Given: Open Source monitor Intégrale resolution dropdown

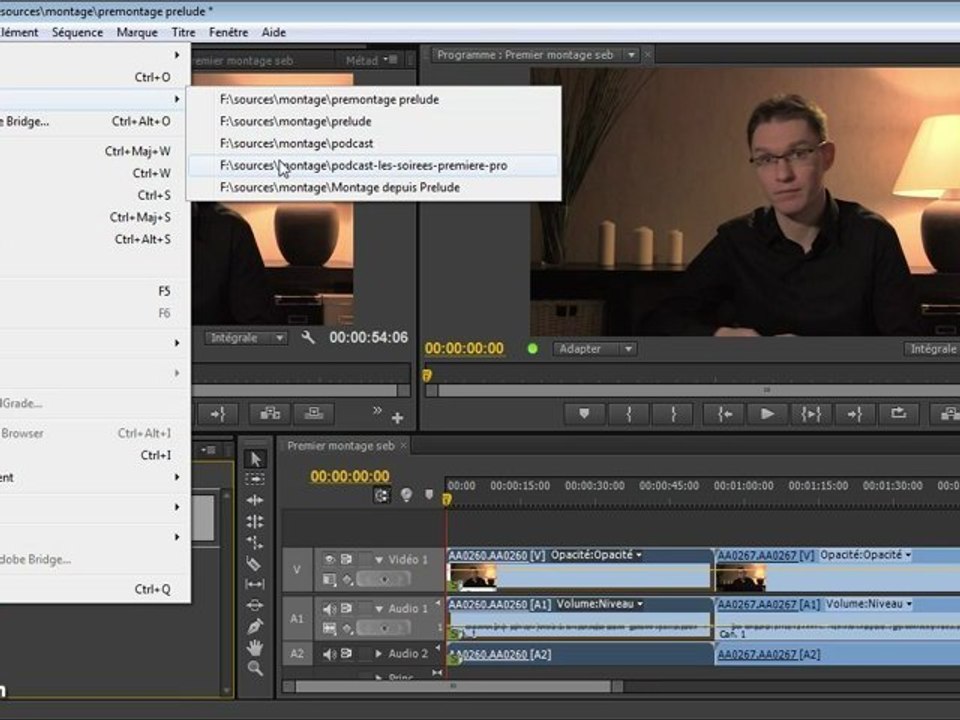Looking at the screenshot, I should click(x=246, y=338).
